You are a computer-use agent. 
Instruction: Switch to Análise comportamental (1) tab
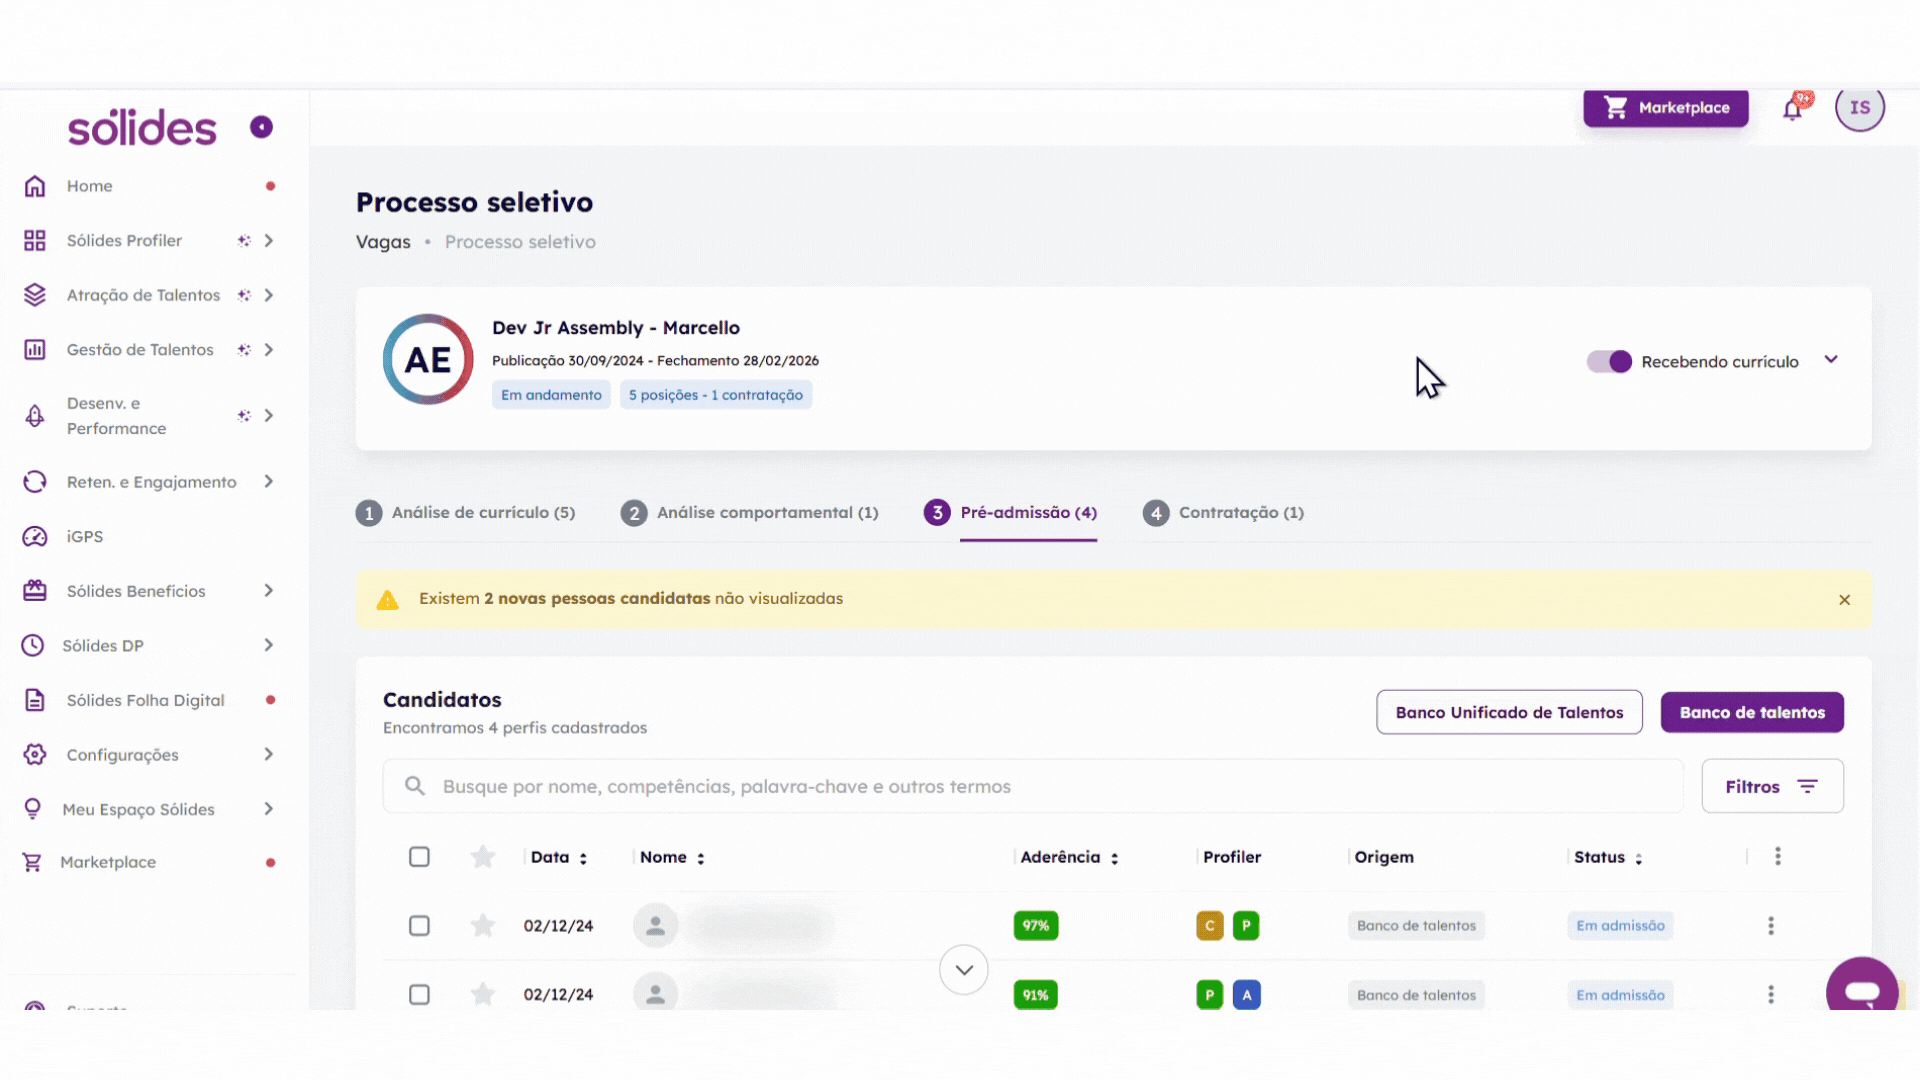click(750, 513)
